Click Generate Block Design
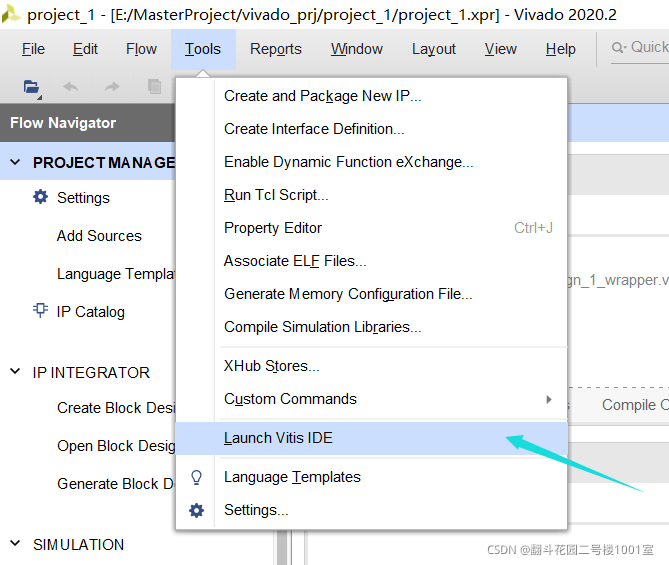669x565 pixels. (116, 484)
